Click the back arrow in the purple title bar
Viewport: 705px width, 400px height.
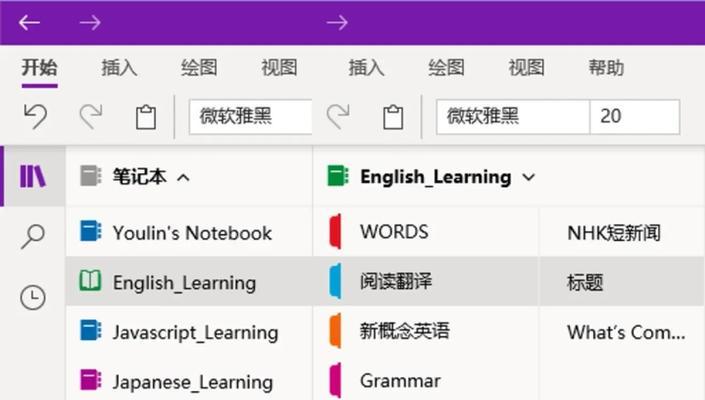[x=29, y=22]
